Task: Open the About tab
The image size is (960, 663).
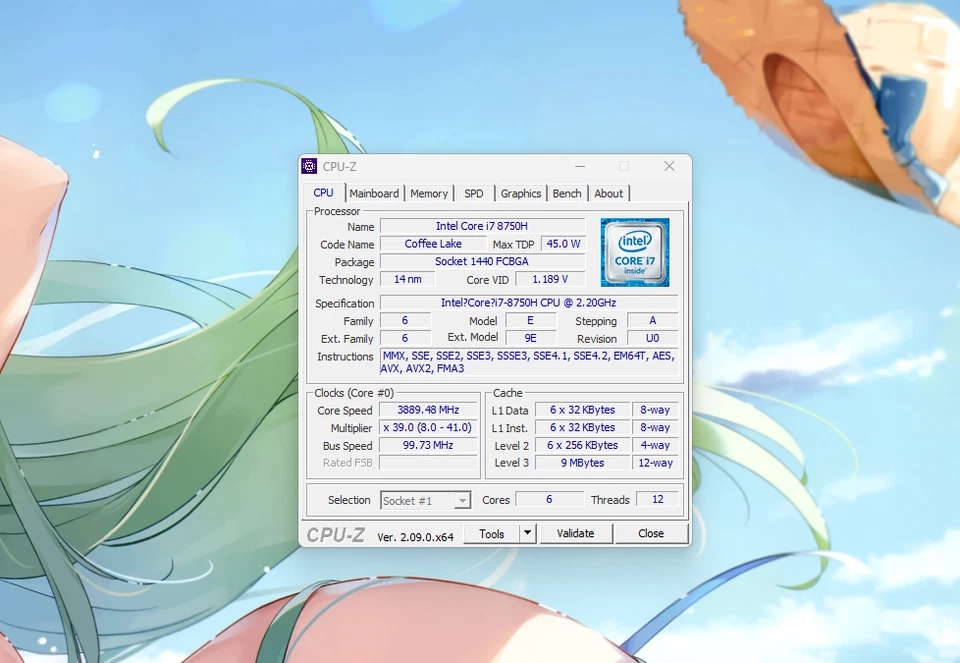Action: (609, 193)
